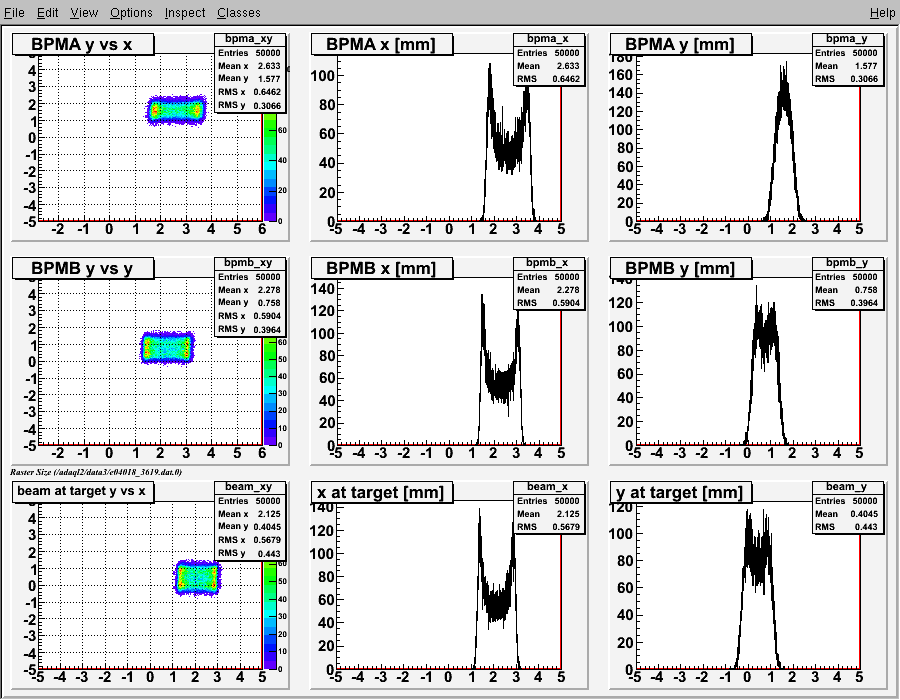
Task: Select the 'BPMB y vs y' plot title
Action: tap(83, 268)
